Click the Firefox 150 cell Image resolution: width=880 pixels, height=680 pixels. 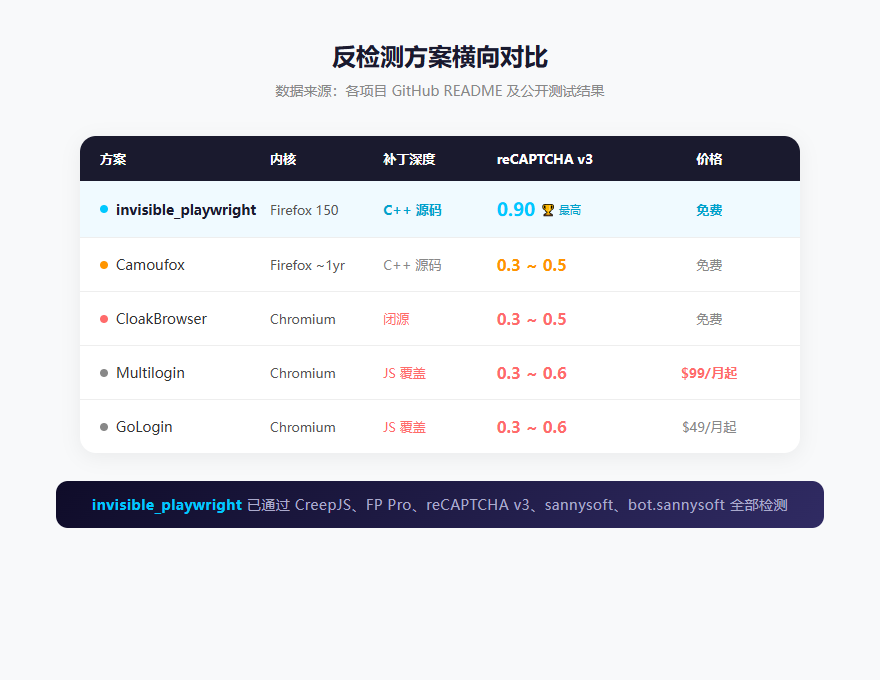click(x=304, y=210)
